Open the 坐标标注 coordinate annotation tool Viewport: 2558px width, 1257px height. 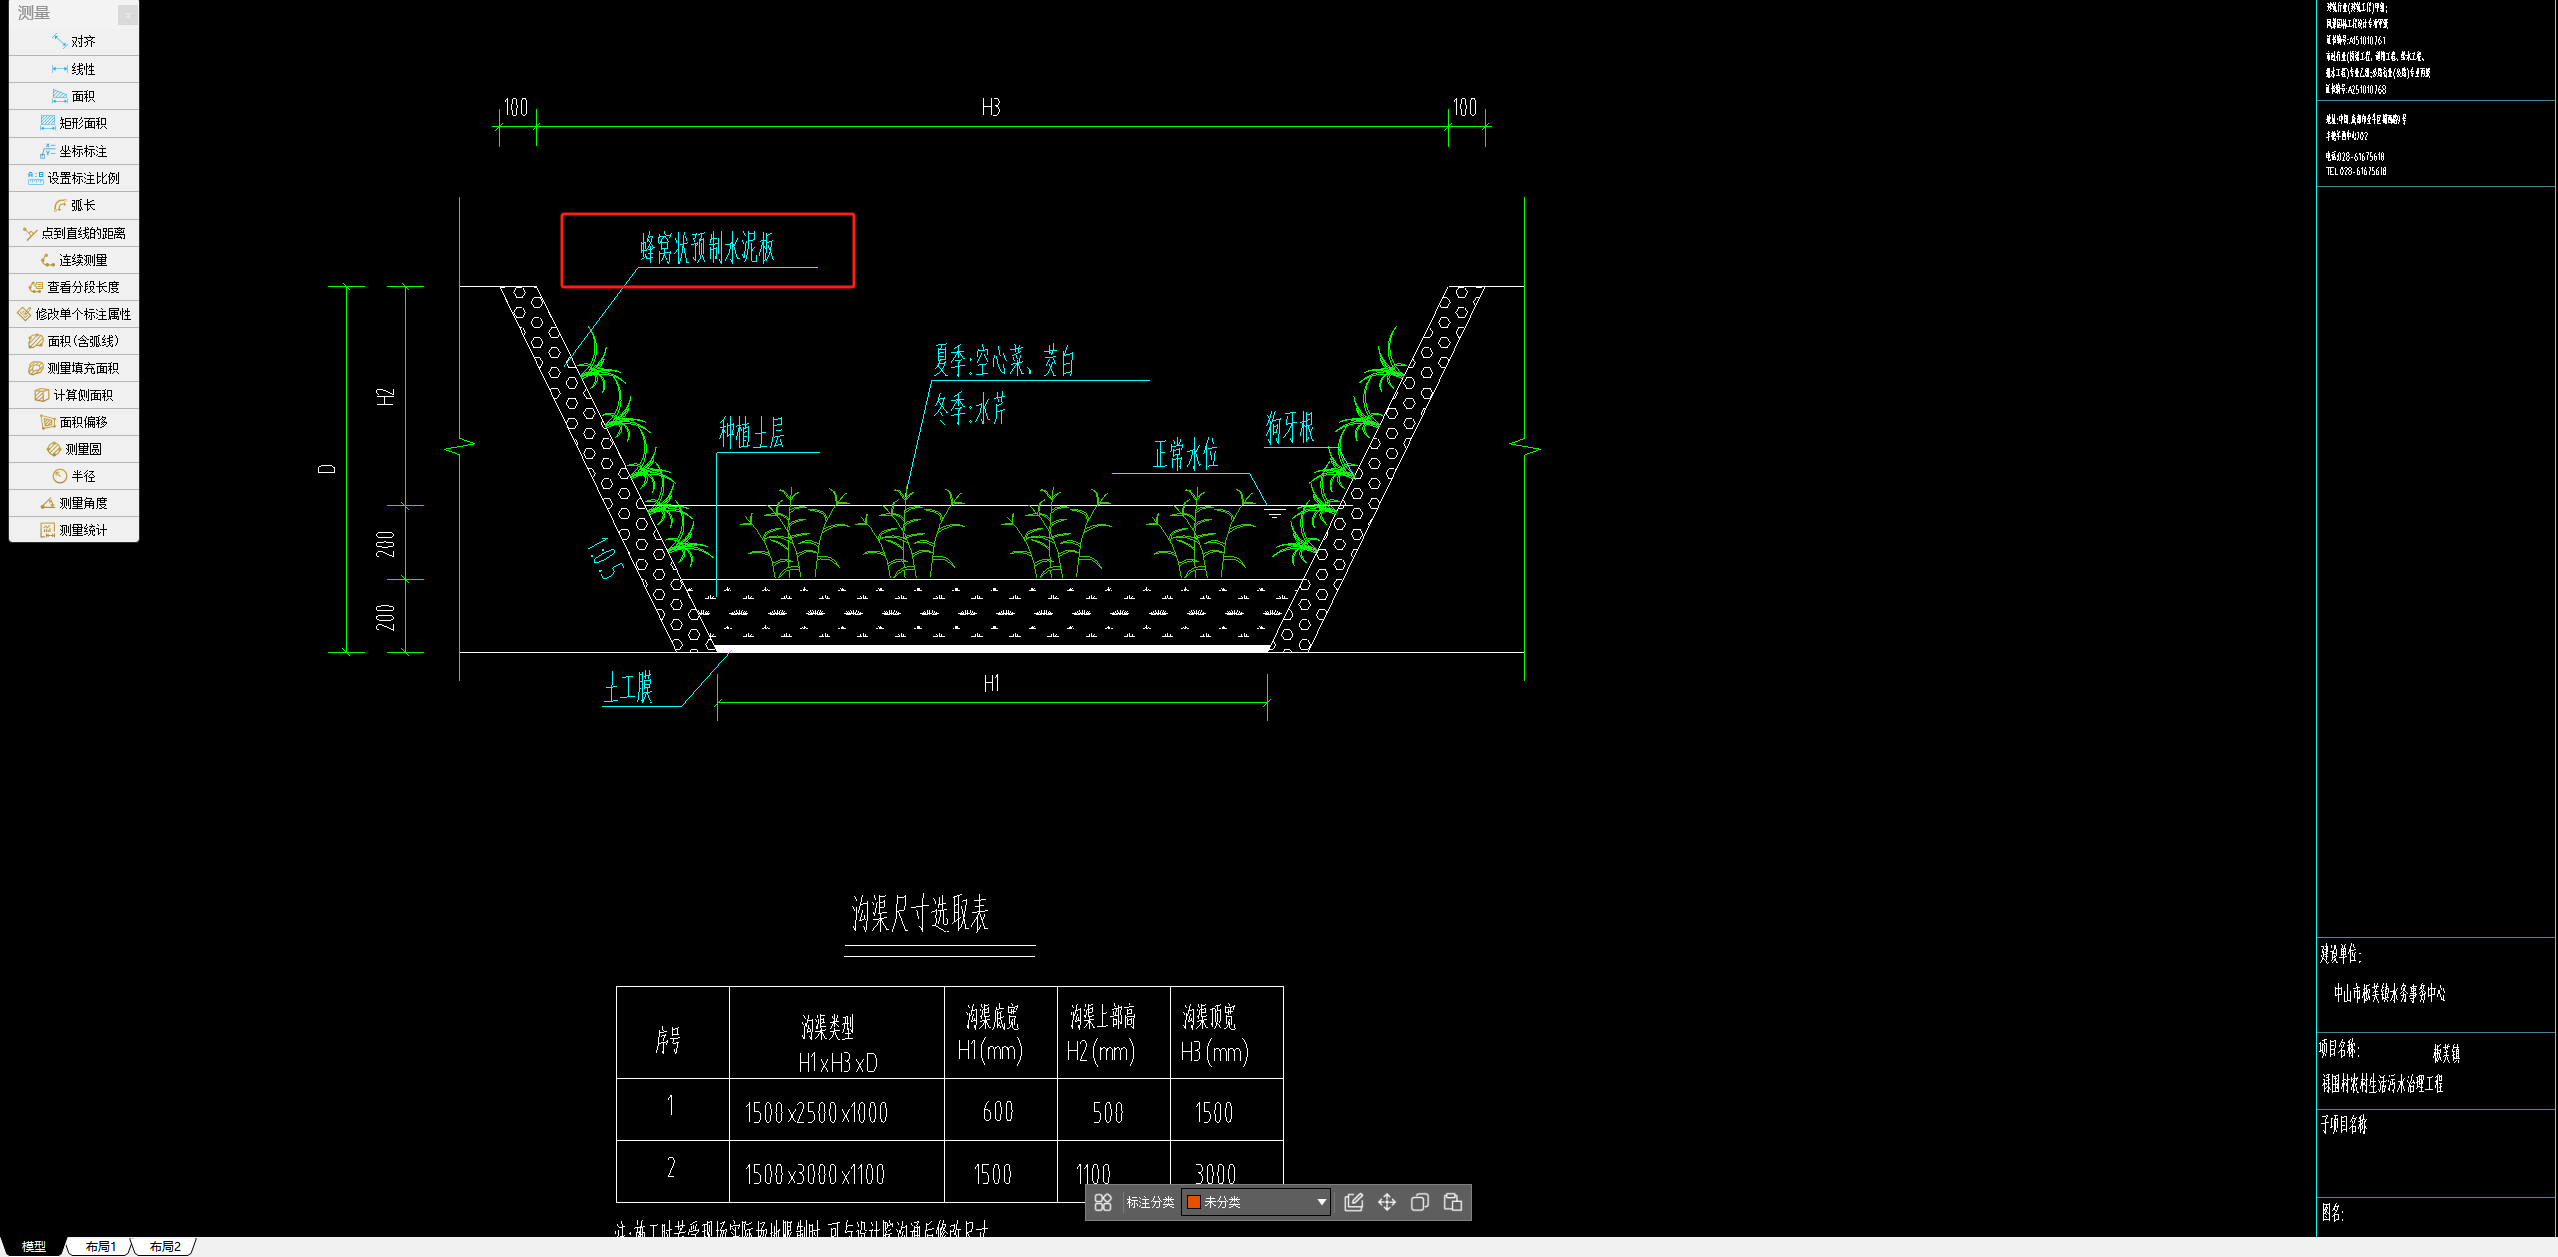74,151
